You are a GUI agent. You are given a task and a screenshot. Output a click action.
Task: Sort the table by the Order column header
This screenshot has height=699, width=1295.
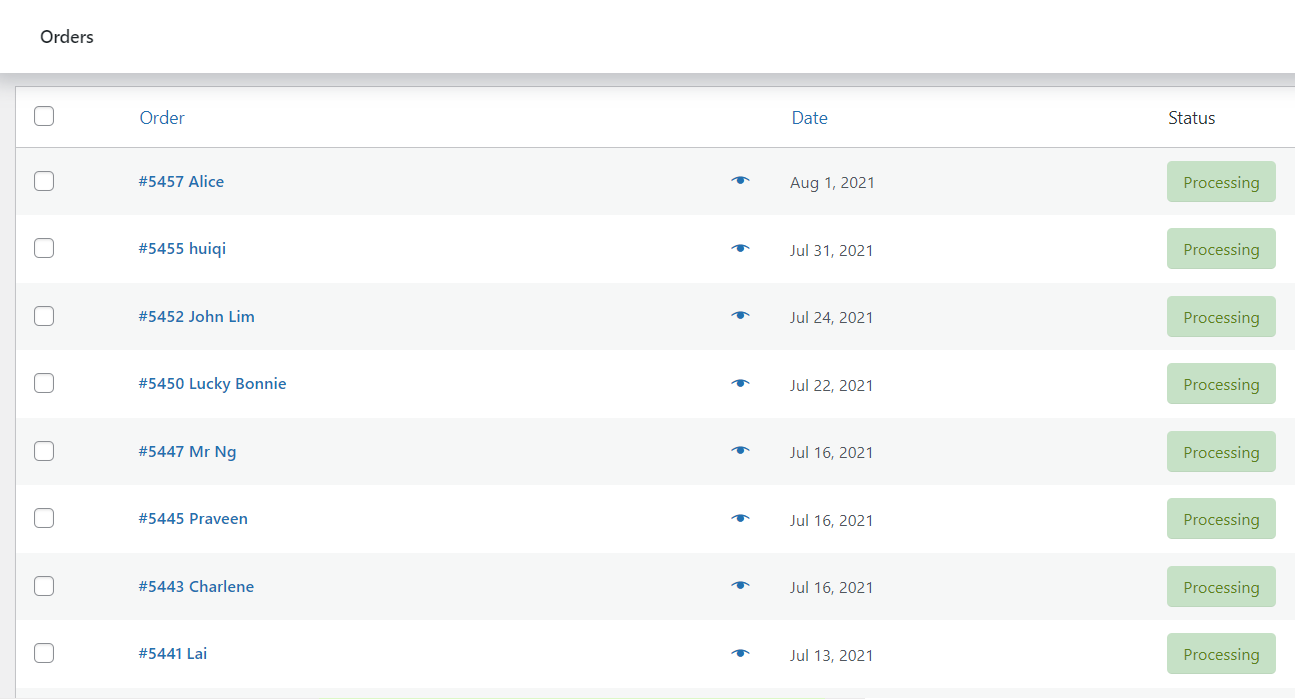[162, 118]
